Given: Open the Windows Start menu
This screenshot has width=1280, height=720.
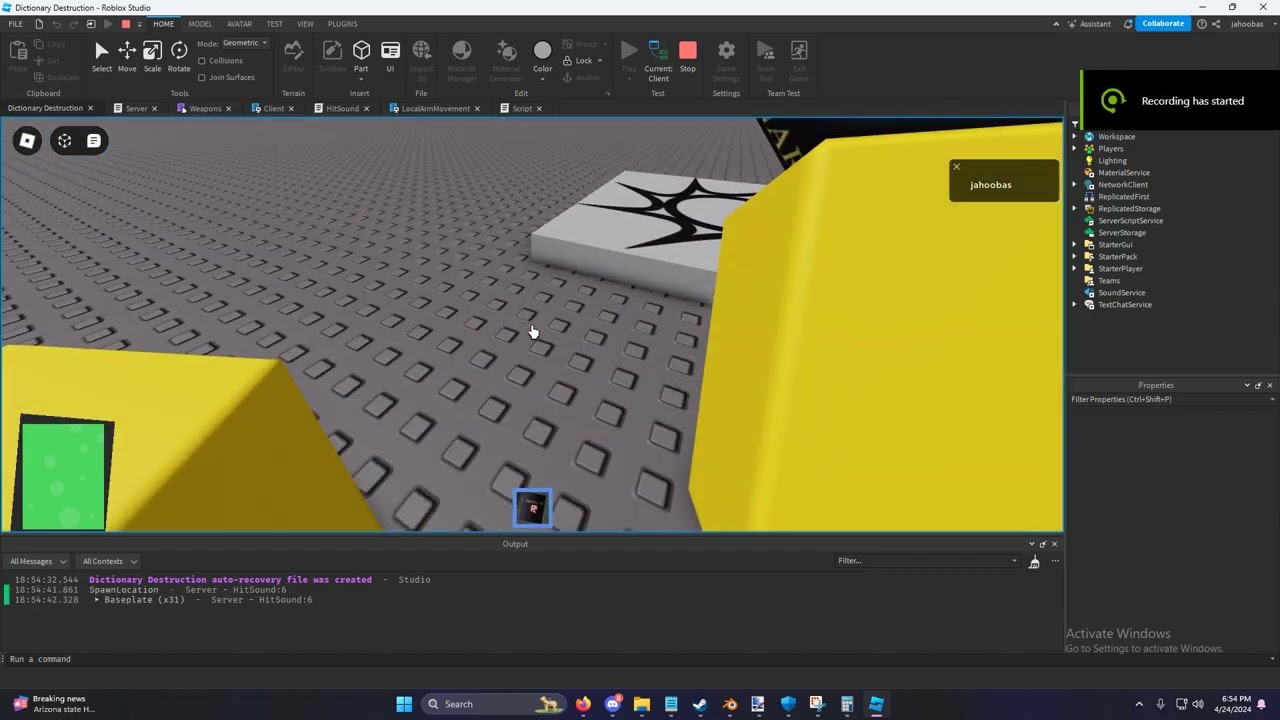Looking at the screenshot, I should 404,704.
